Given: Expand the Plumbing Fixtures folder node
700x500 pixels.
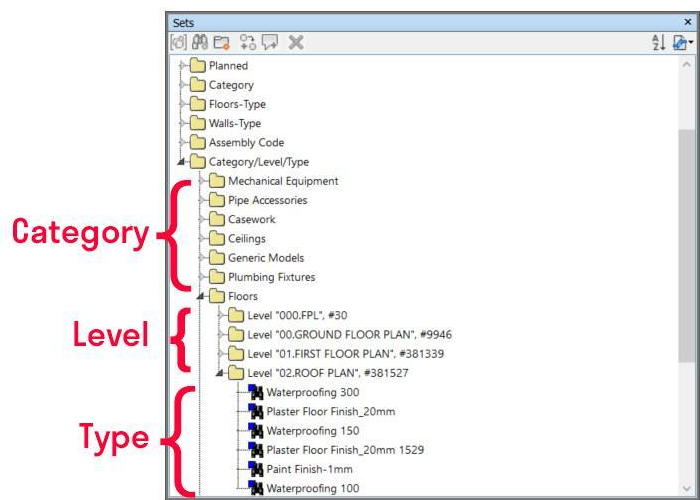Looking at the screenshot, I should point(201,277).
